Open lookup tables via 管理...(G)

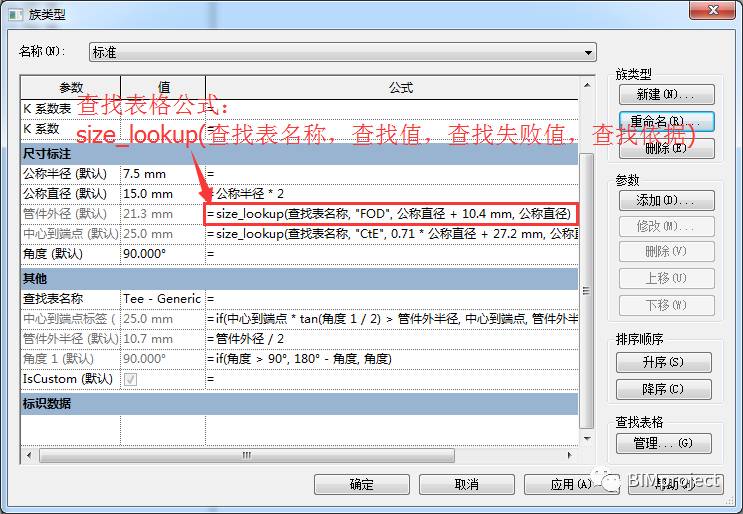click(663, 443)
